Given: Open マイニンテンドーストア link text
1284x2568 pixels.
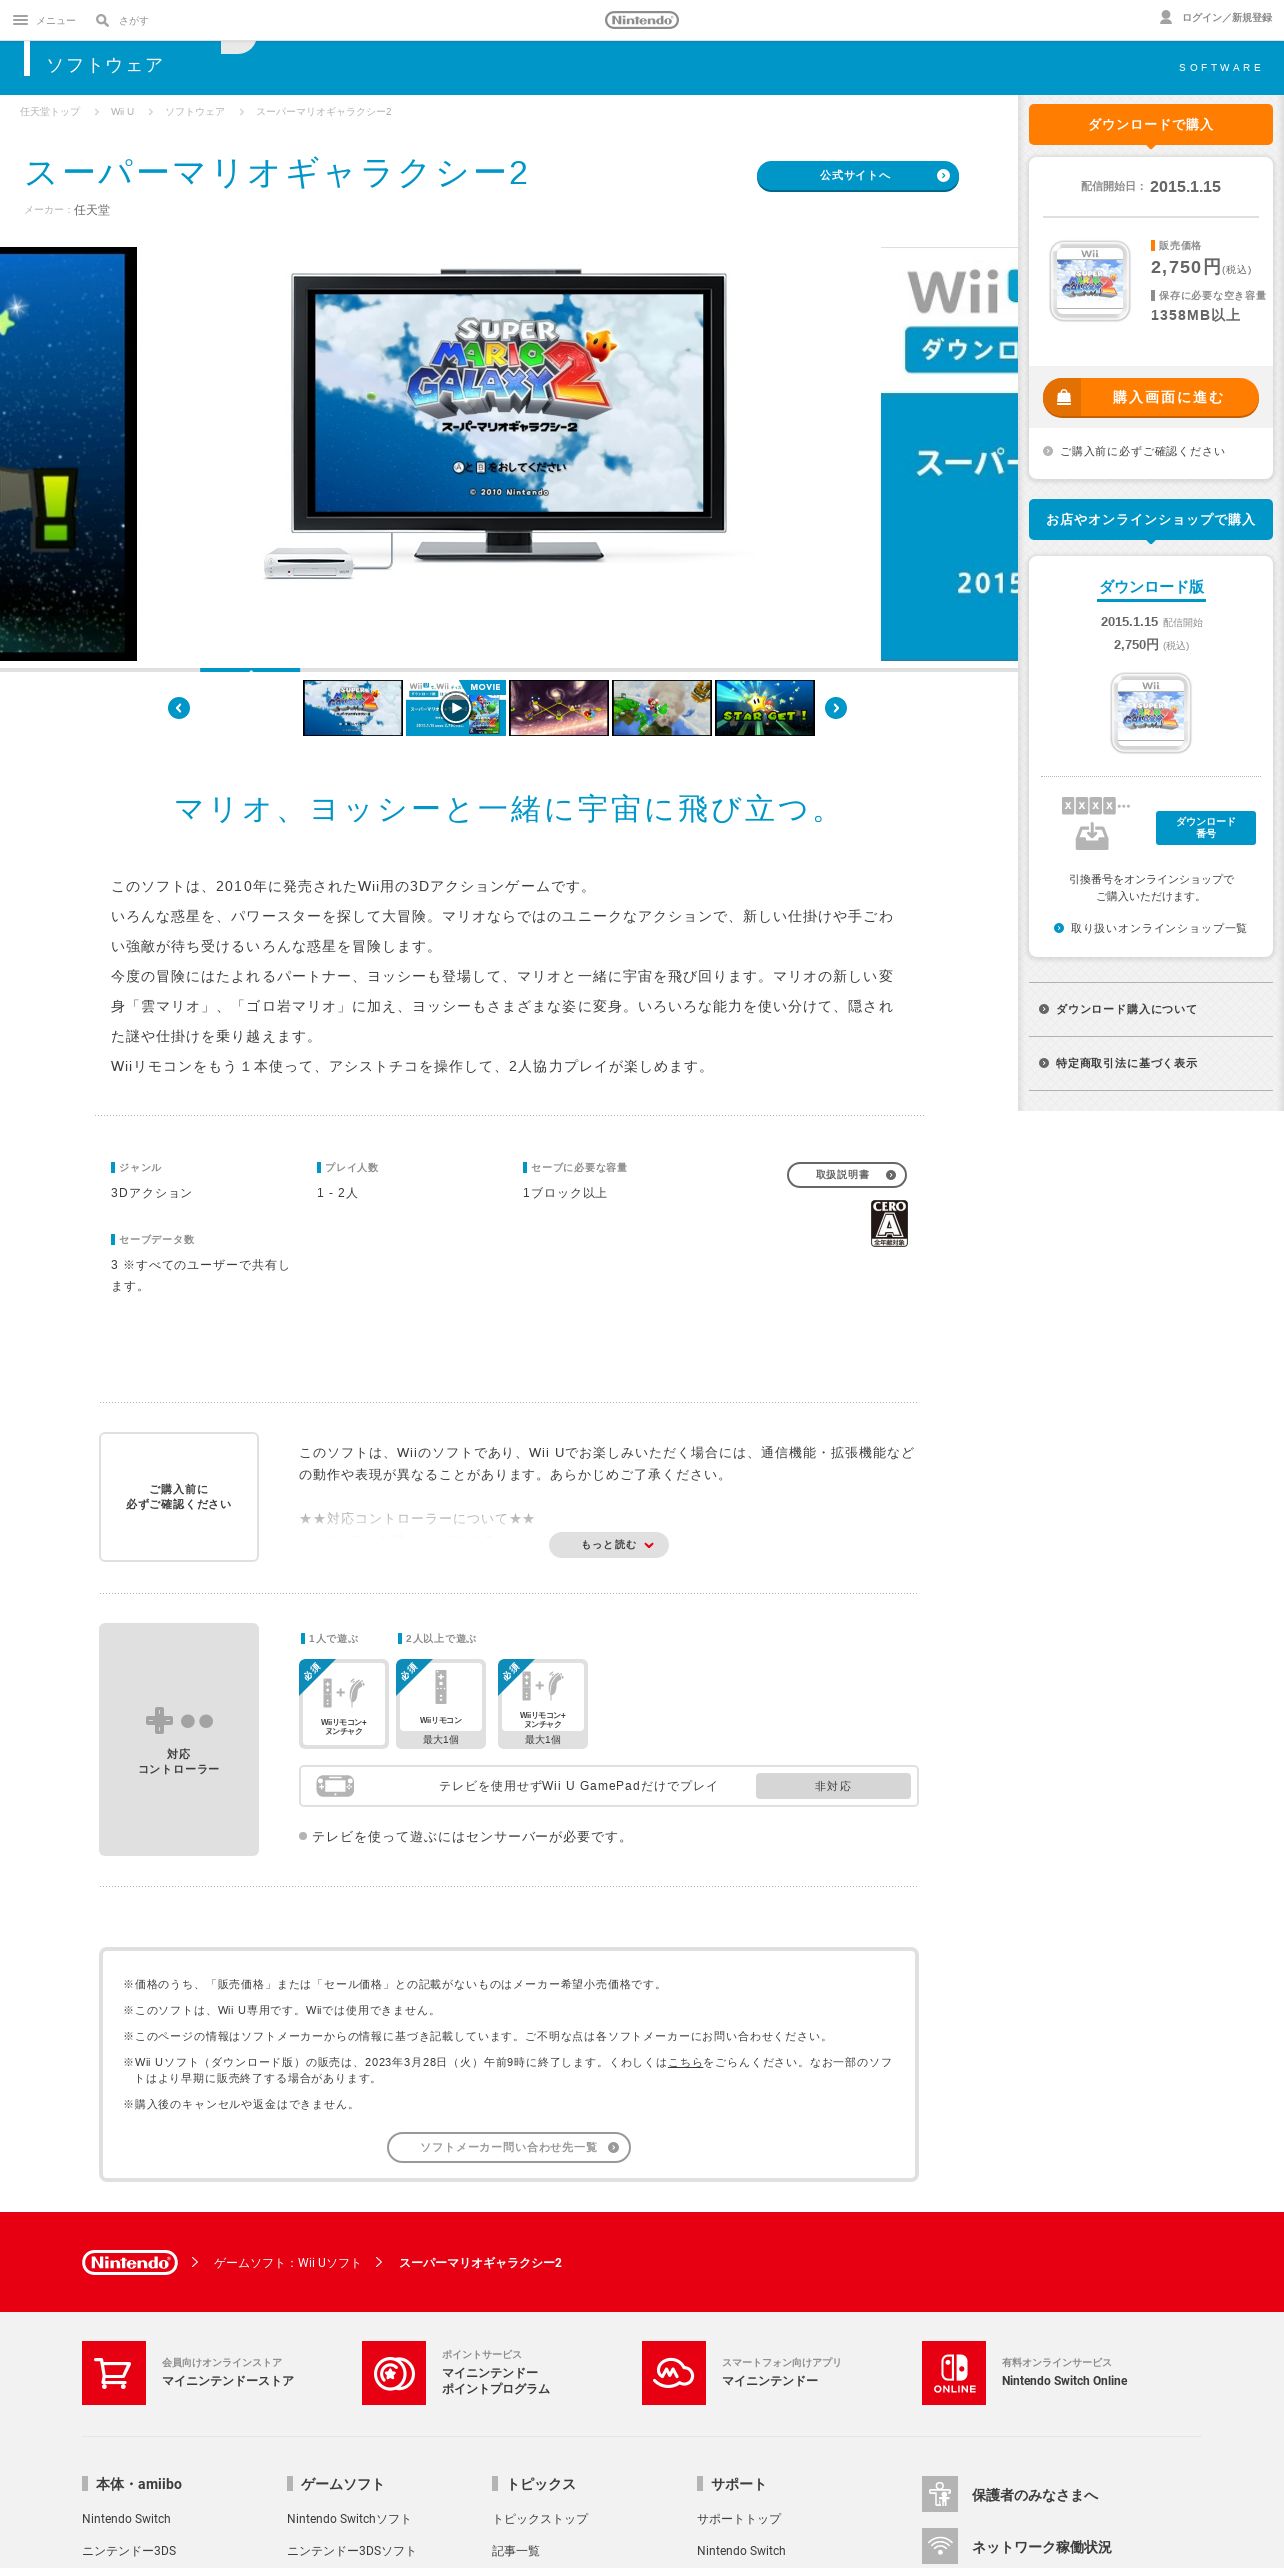Looking at the screenshot, I should [x=228, y=2381].
